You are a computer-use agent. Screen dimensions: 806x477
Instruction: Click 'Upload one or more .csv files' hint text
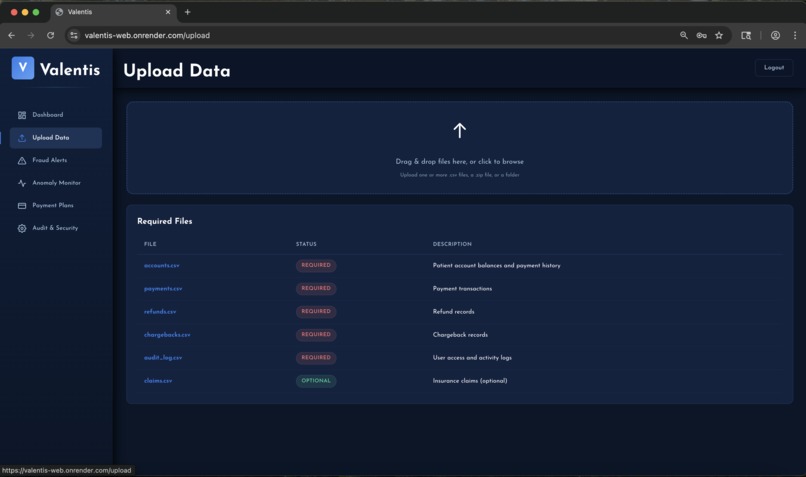coord(460,175)
